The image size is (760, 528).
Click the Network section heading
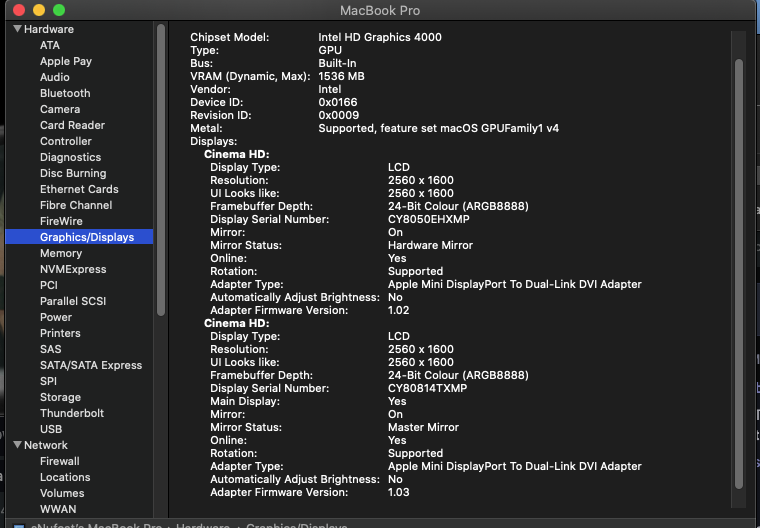click(x=46, y=445)
